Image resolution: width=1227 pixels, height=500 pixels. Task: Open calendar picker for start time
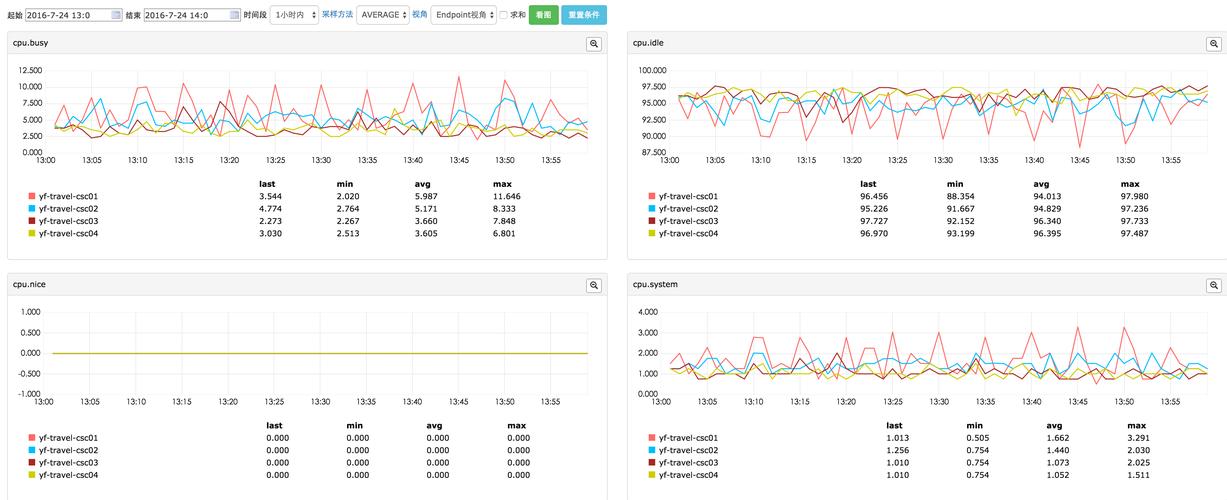coord(116,15)
